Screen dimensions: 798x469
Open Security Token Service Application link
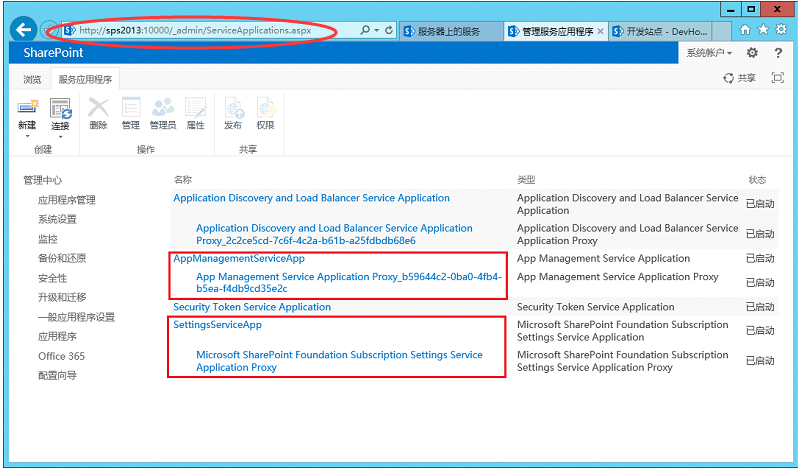point(252,307)
